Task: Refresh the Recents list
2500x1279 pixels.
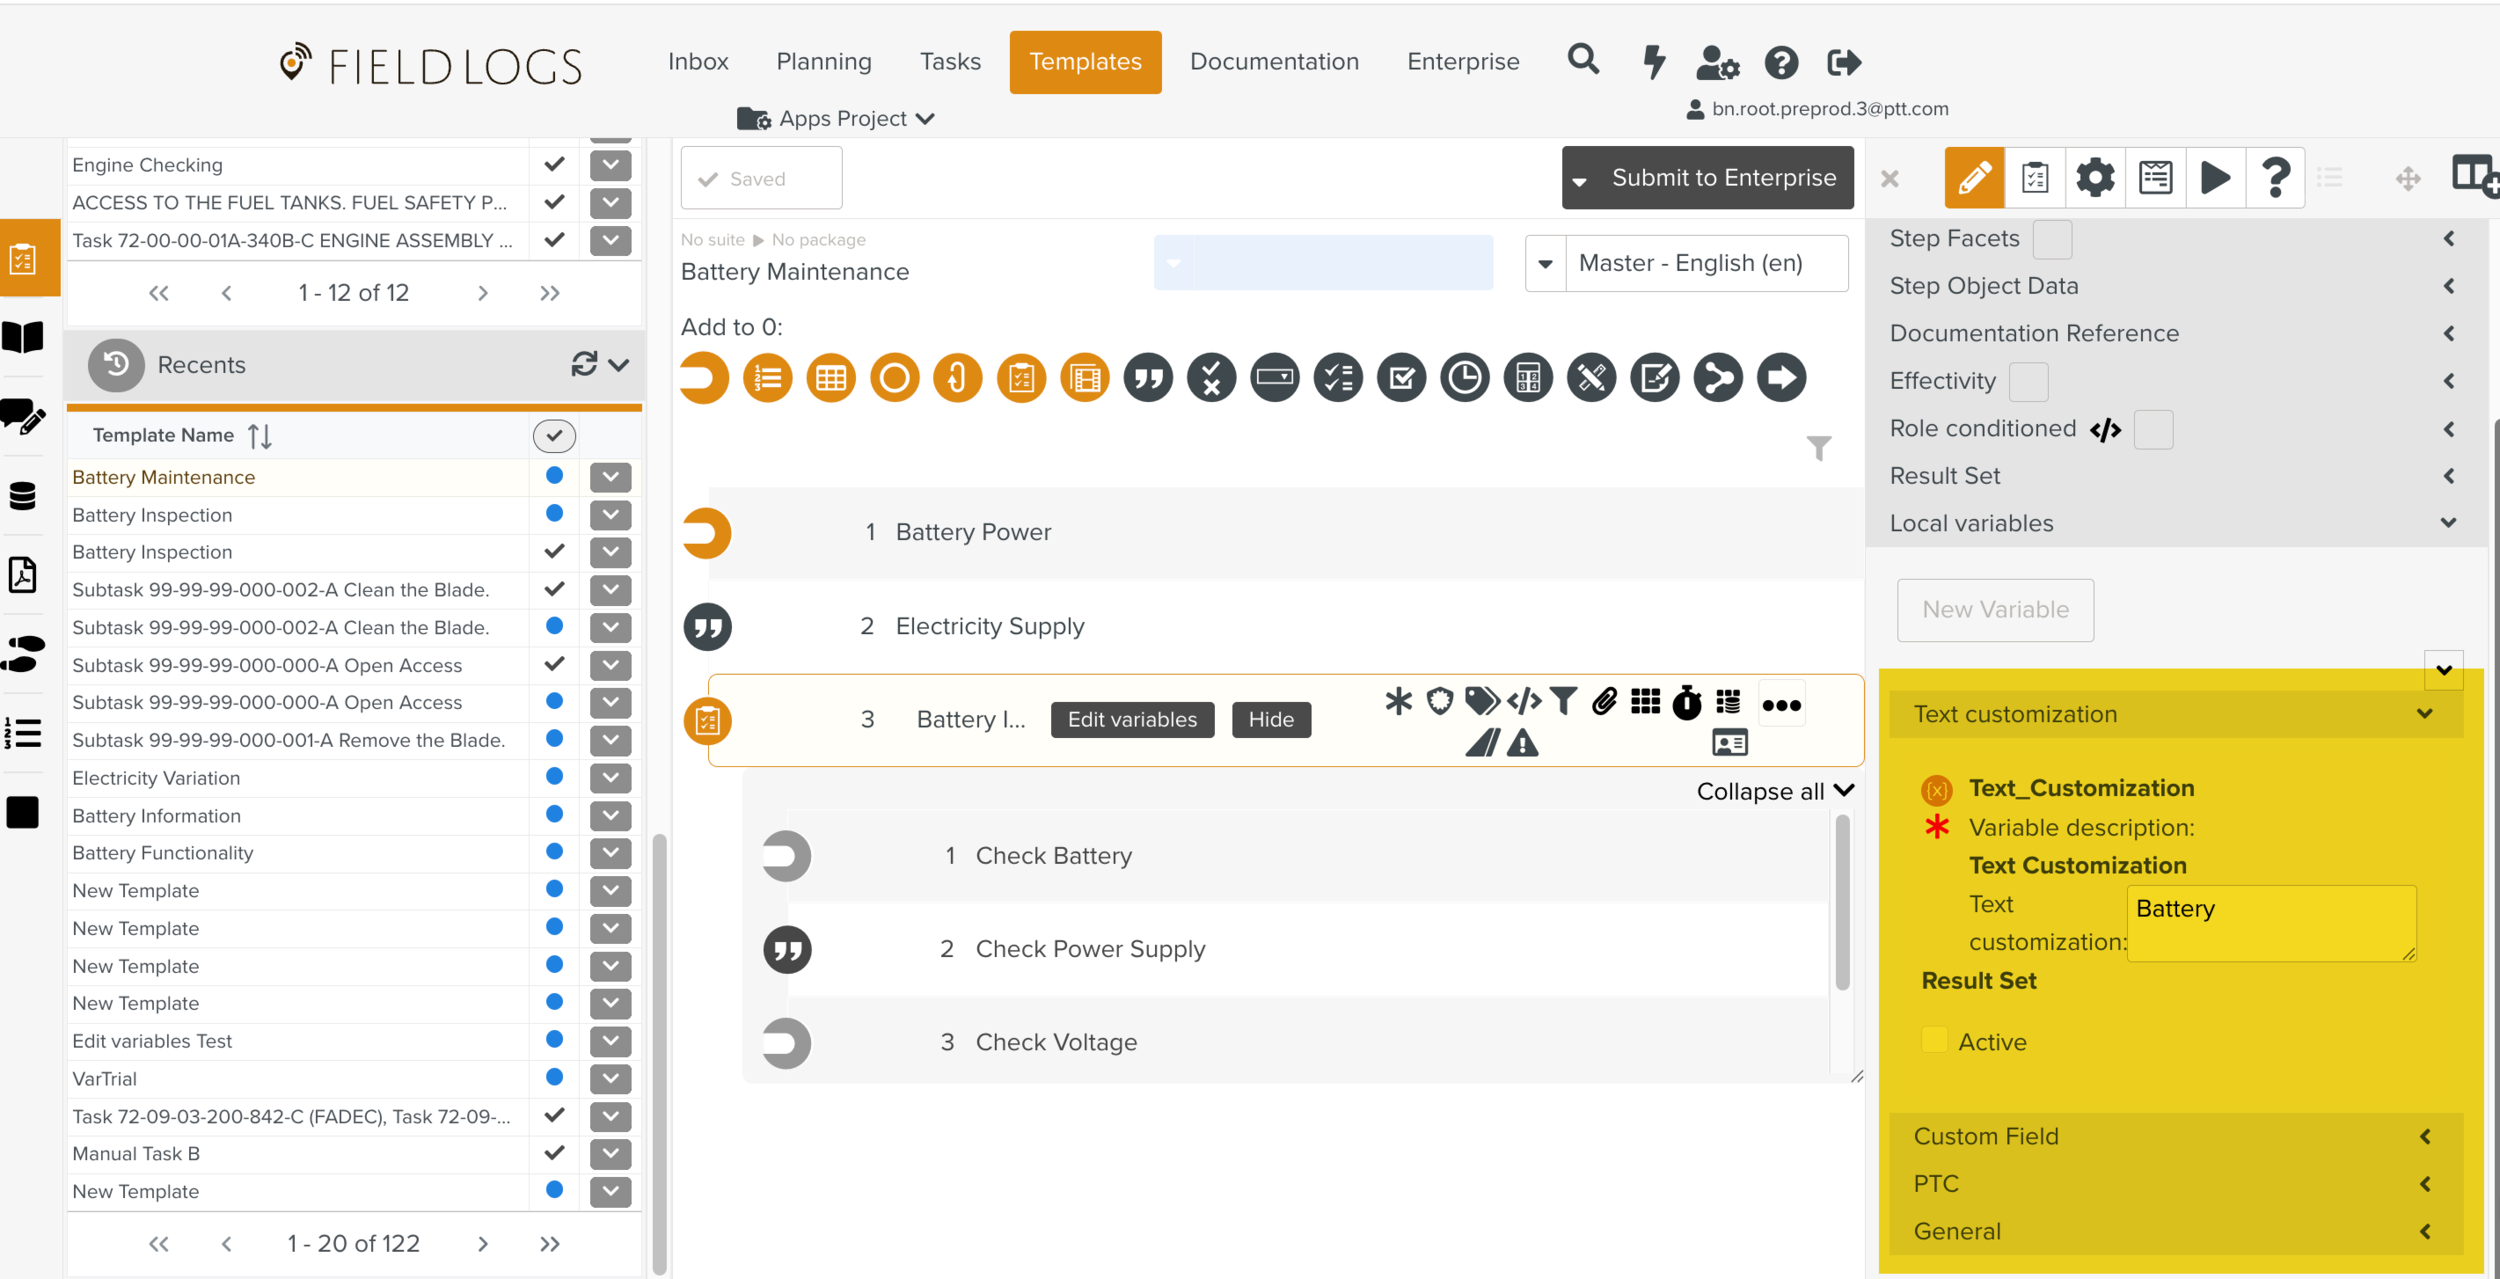Action: coord(584,364)
